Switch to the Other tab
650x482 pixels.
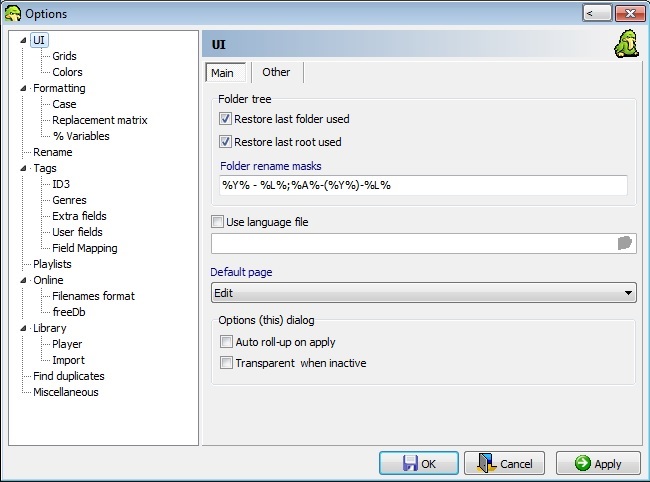[x=276, y=72]
